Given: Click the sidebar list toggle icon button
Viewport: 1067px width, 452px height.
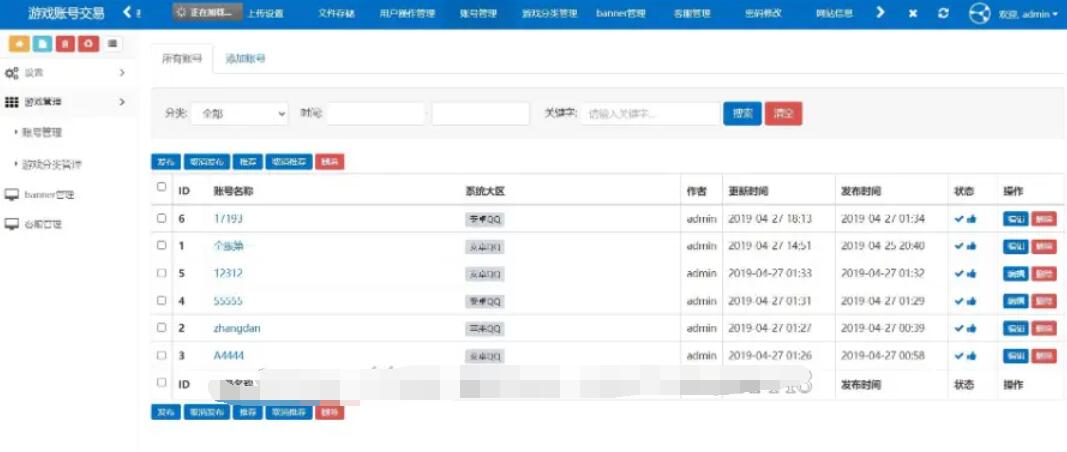Looking at the screenshot, I should coord(112,44).
